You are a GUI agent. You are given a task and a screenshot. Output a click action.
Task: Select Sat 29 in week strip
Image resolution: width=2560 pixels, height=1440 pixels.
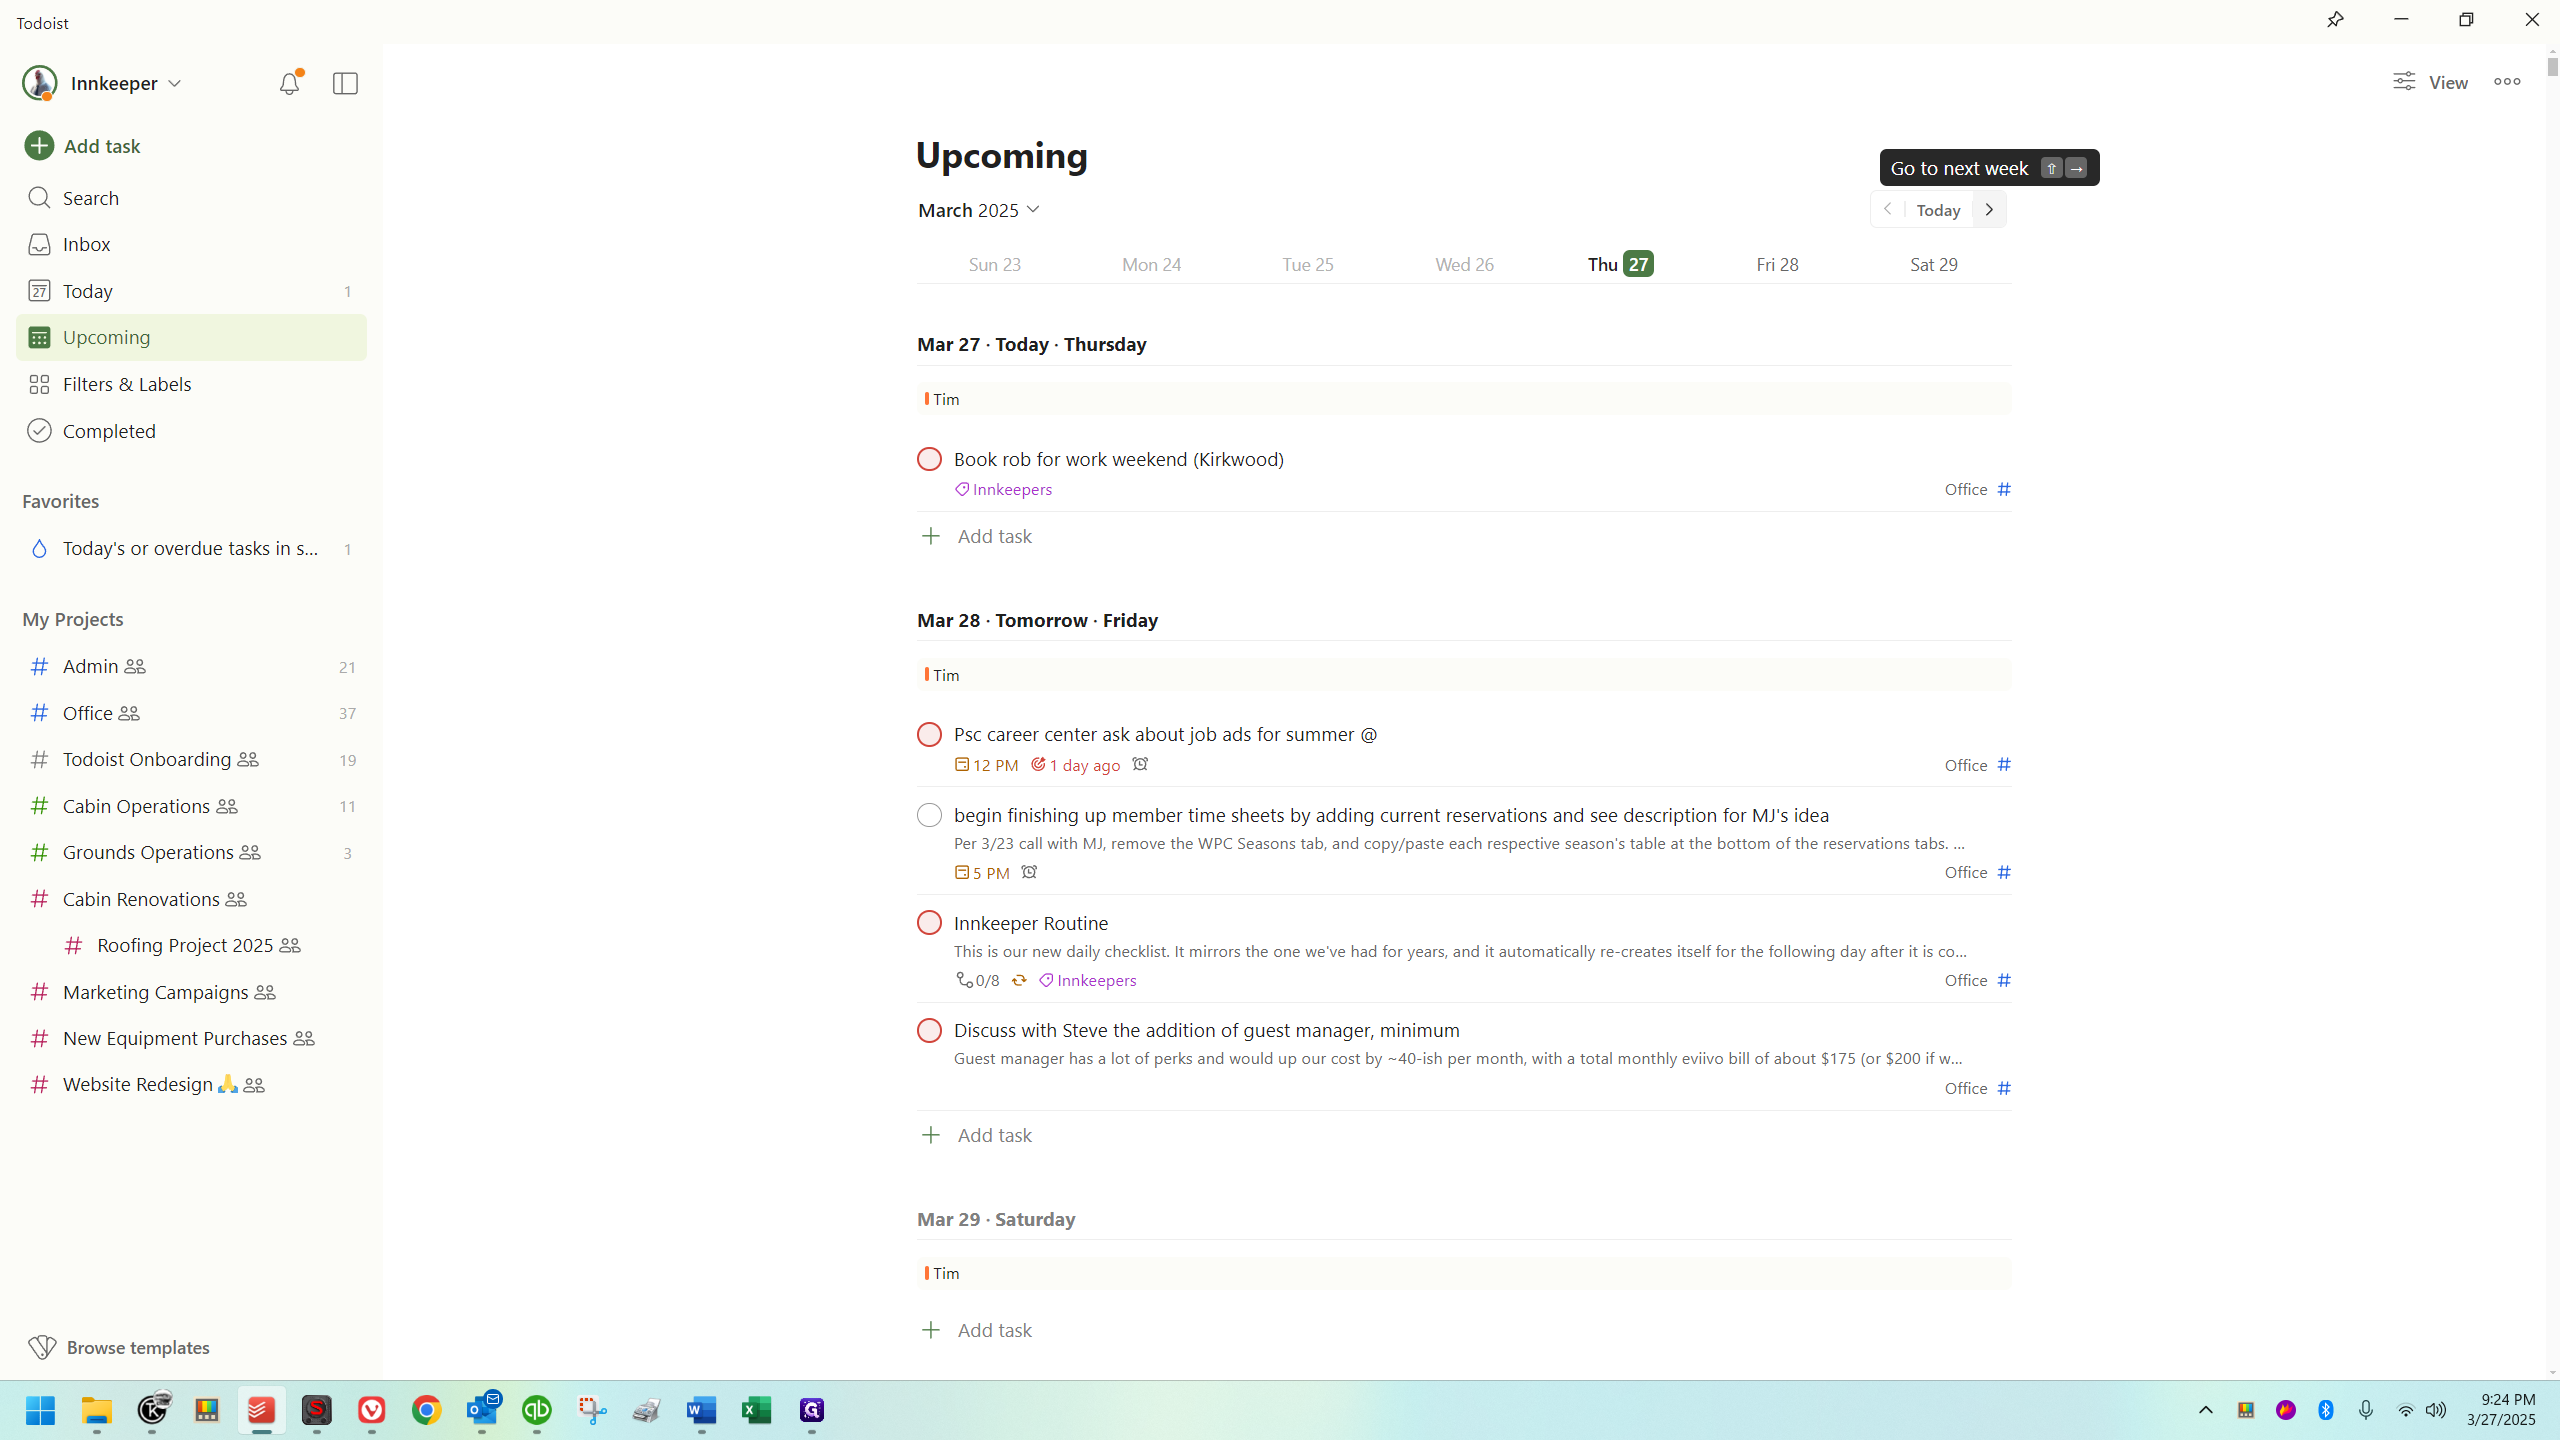coord(1934,264)
